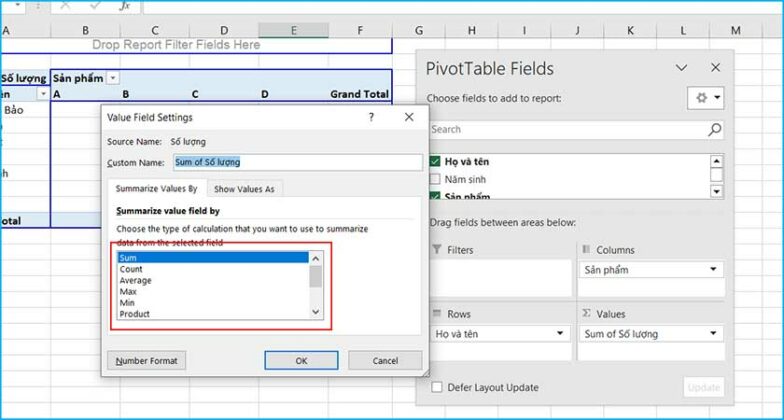
Task: Close the PivotTable Fields pane with X
Action: [715, 68]
